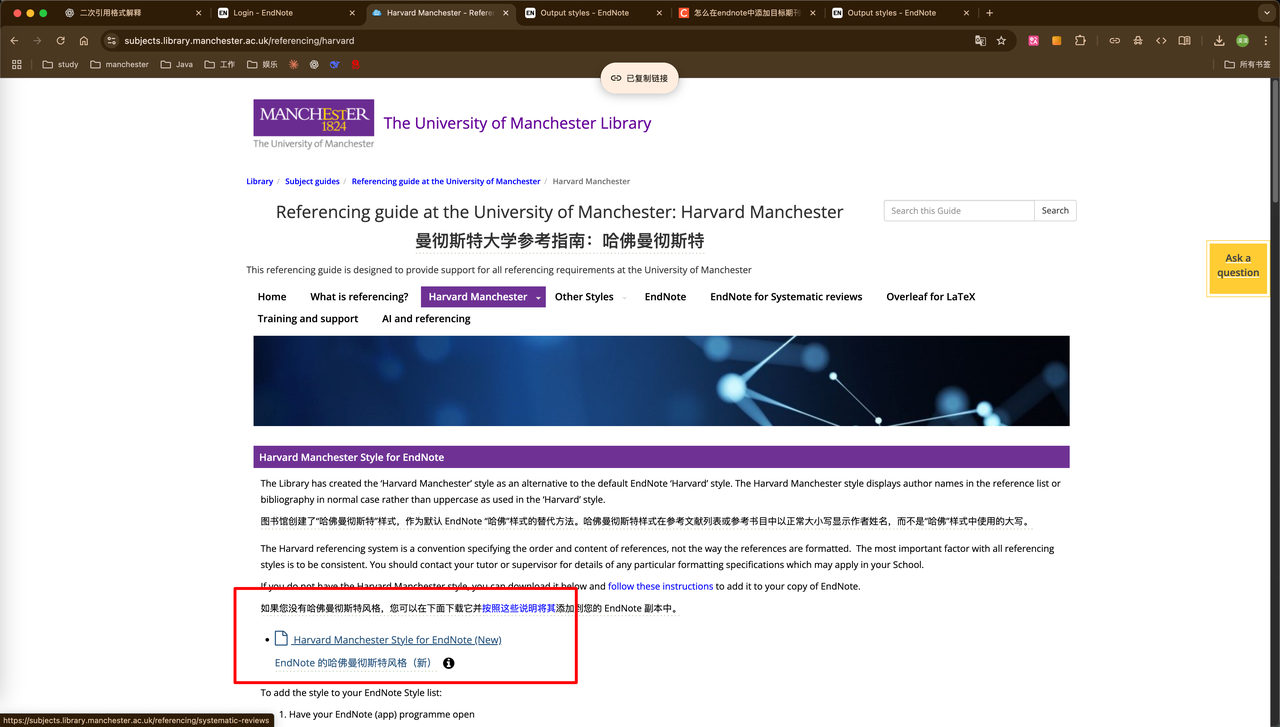Open the Training and support menu item
Screen dimensions: 1280x727
pyautogui.click(x=308, y=319)
